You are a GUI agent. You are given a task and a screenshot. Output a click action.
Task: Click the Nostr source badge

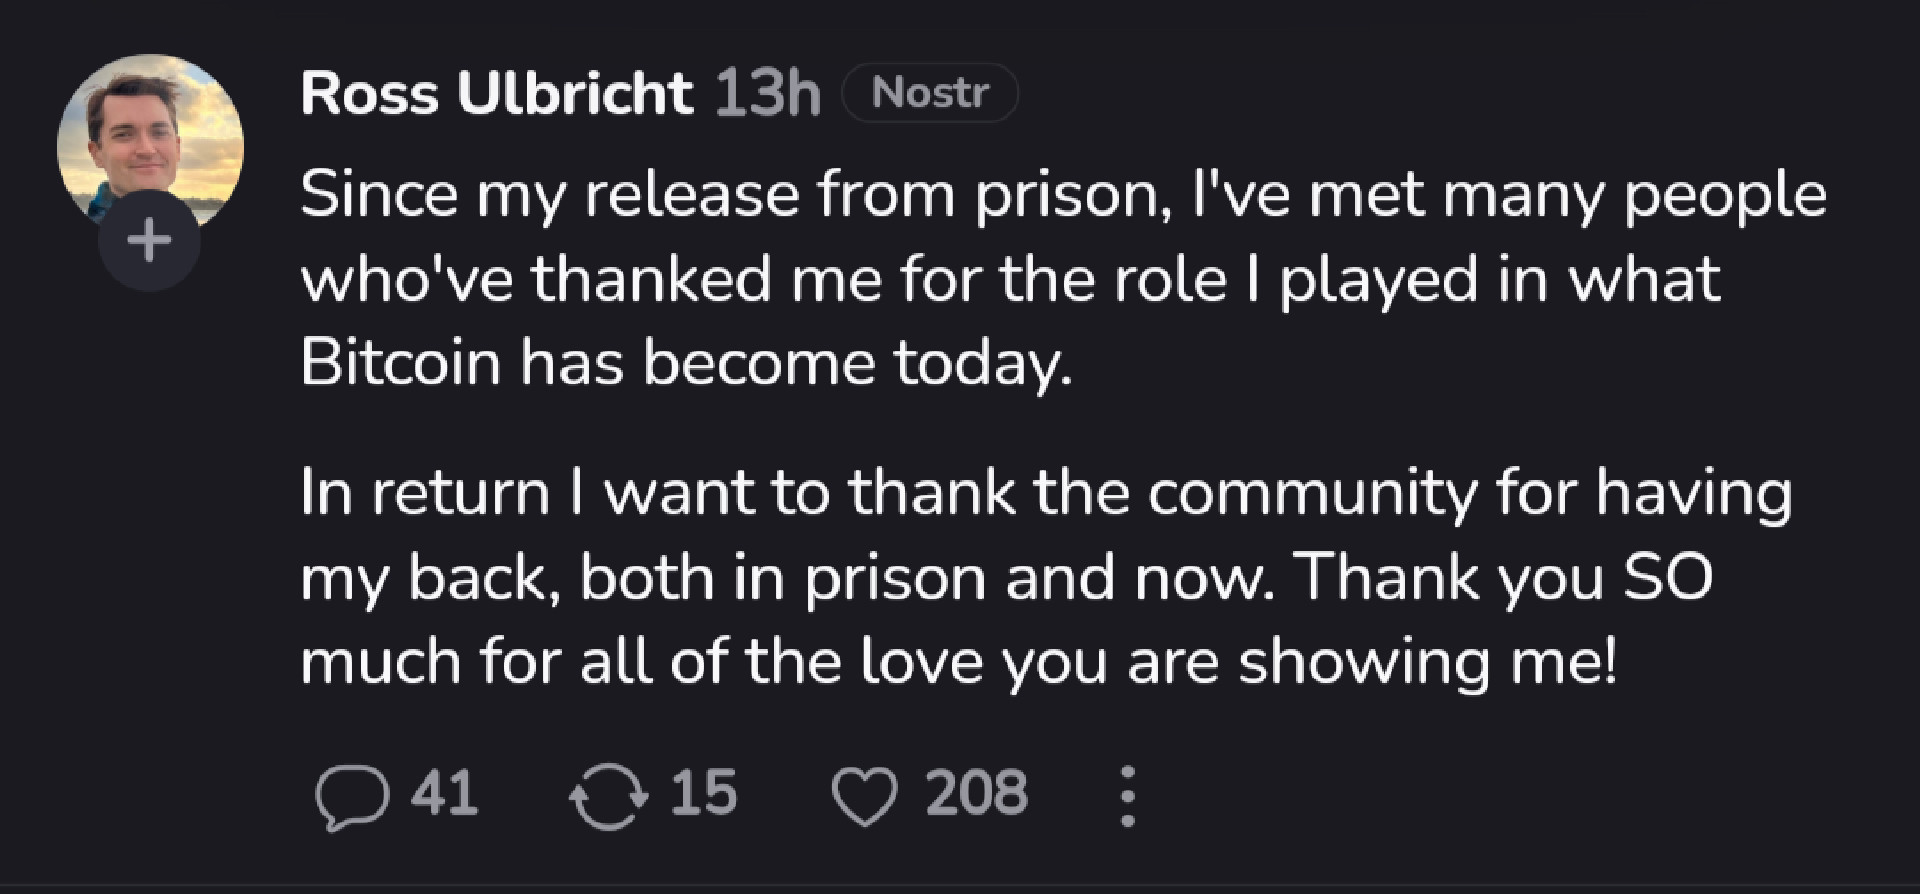pos(930,93)
